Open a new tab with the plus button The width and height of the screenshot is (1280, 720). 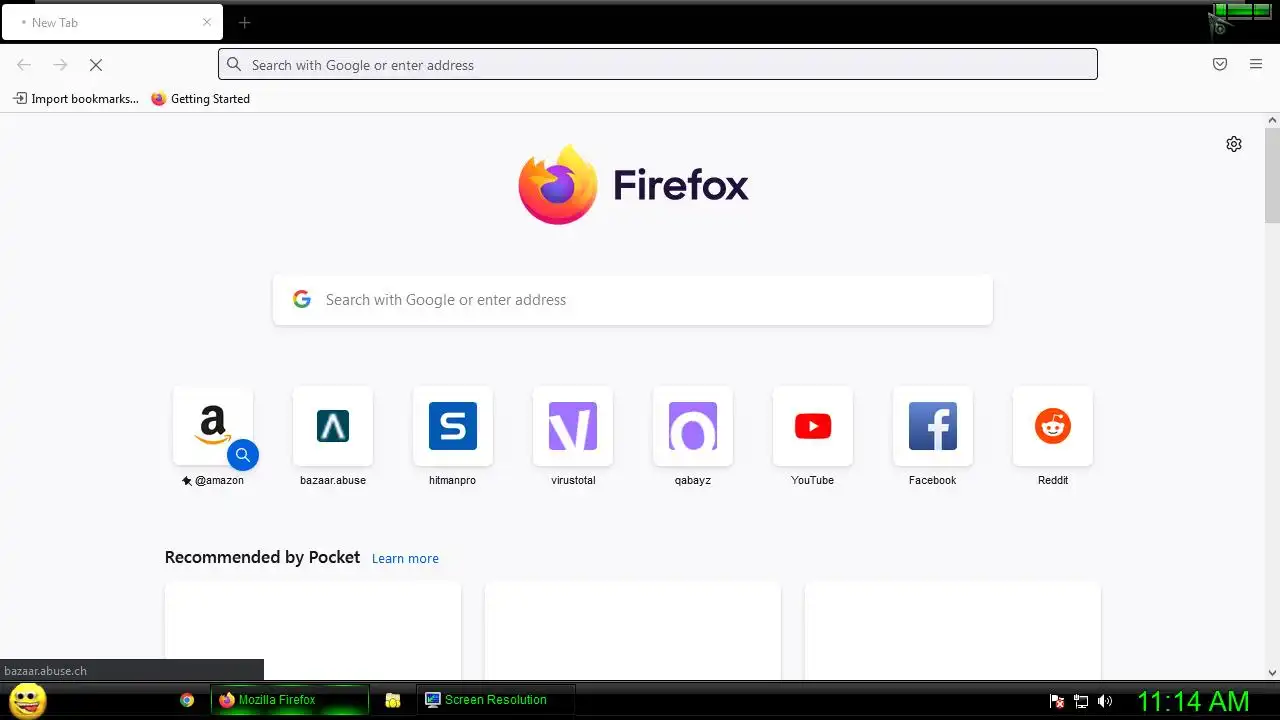244,22
